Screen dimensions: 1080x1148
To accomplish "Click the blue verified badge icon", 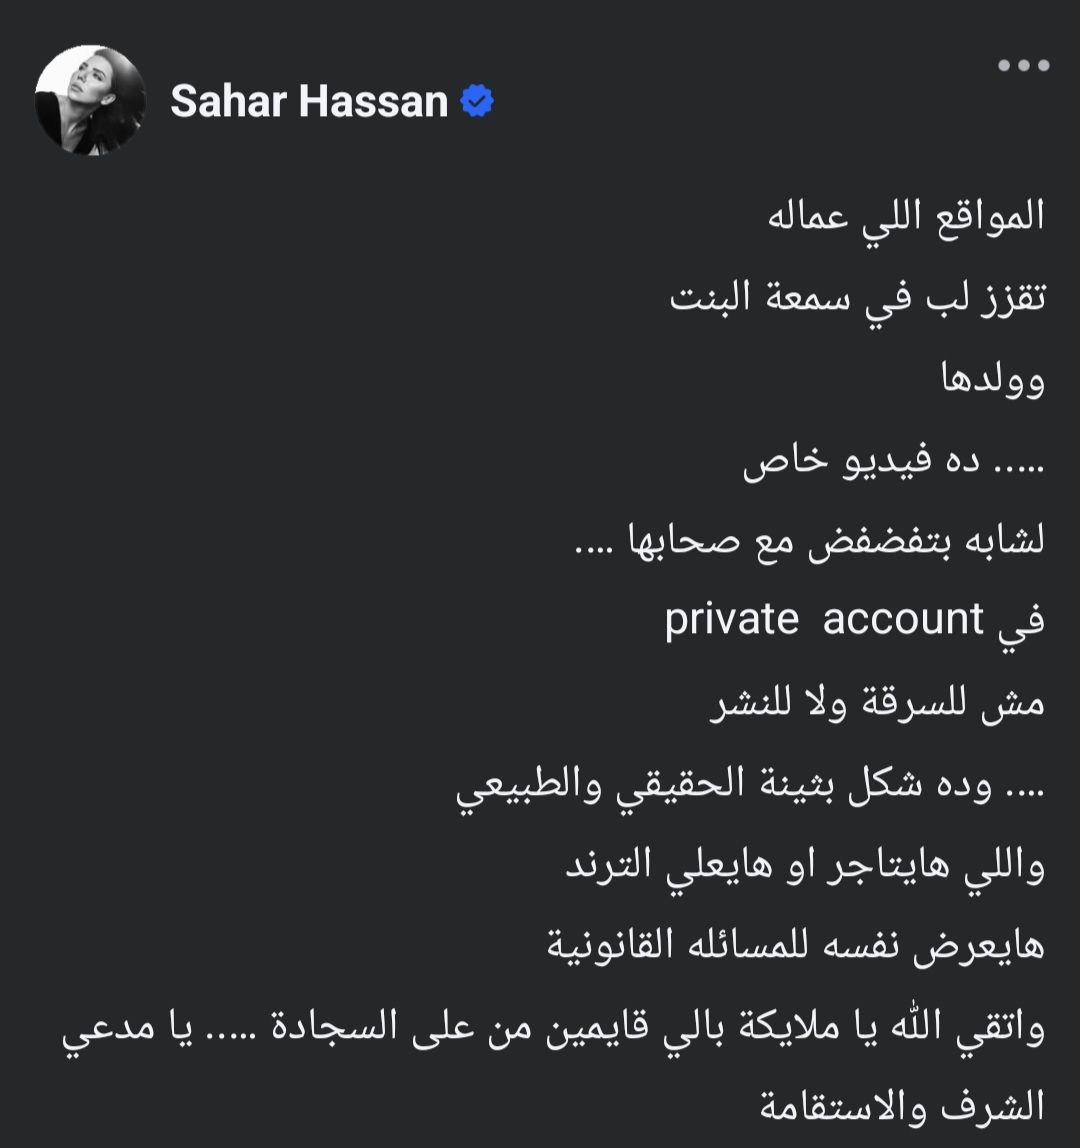I will [x=476, y=98].
